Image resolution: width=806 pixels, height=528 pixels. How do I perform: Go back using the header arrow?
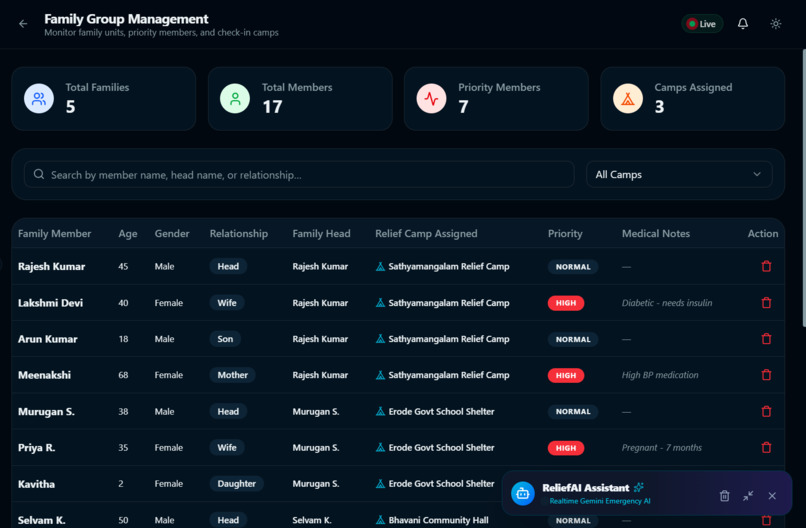(23, 24)
